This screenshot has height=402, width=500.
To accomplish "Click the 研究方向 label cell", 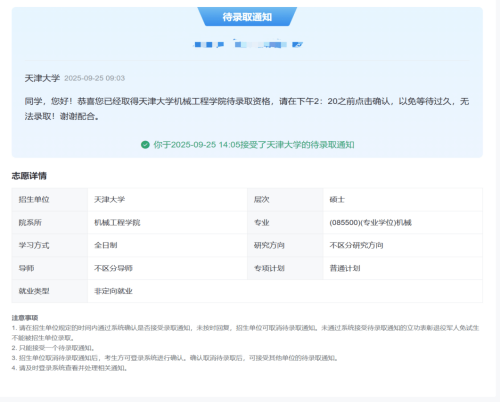I will 285,245.
